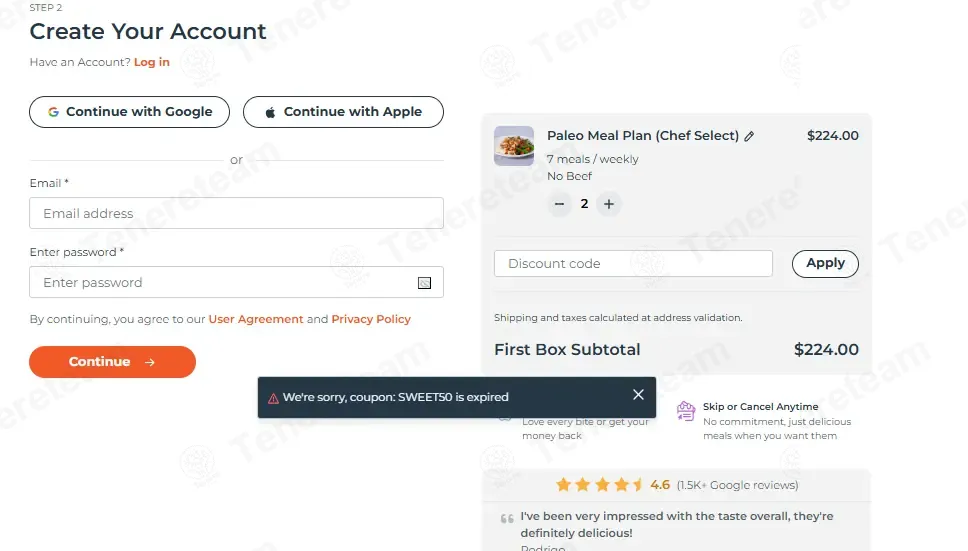Click the warning triangle icon in alert
Screen dimensions: 968x551
coord(273,399)
